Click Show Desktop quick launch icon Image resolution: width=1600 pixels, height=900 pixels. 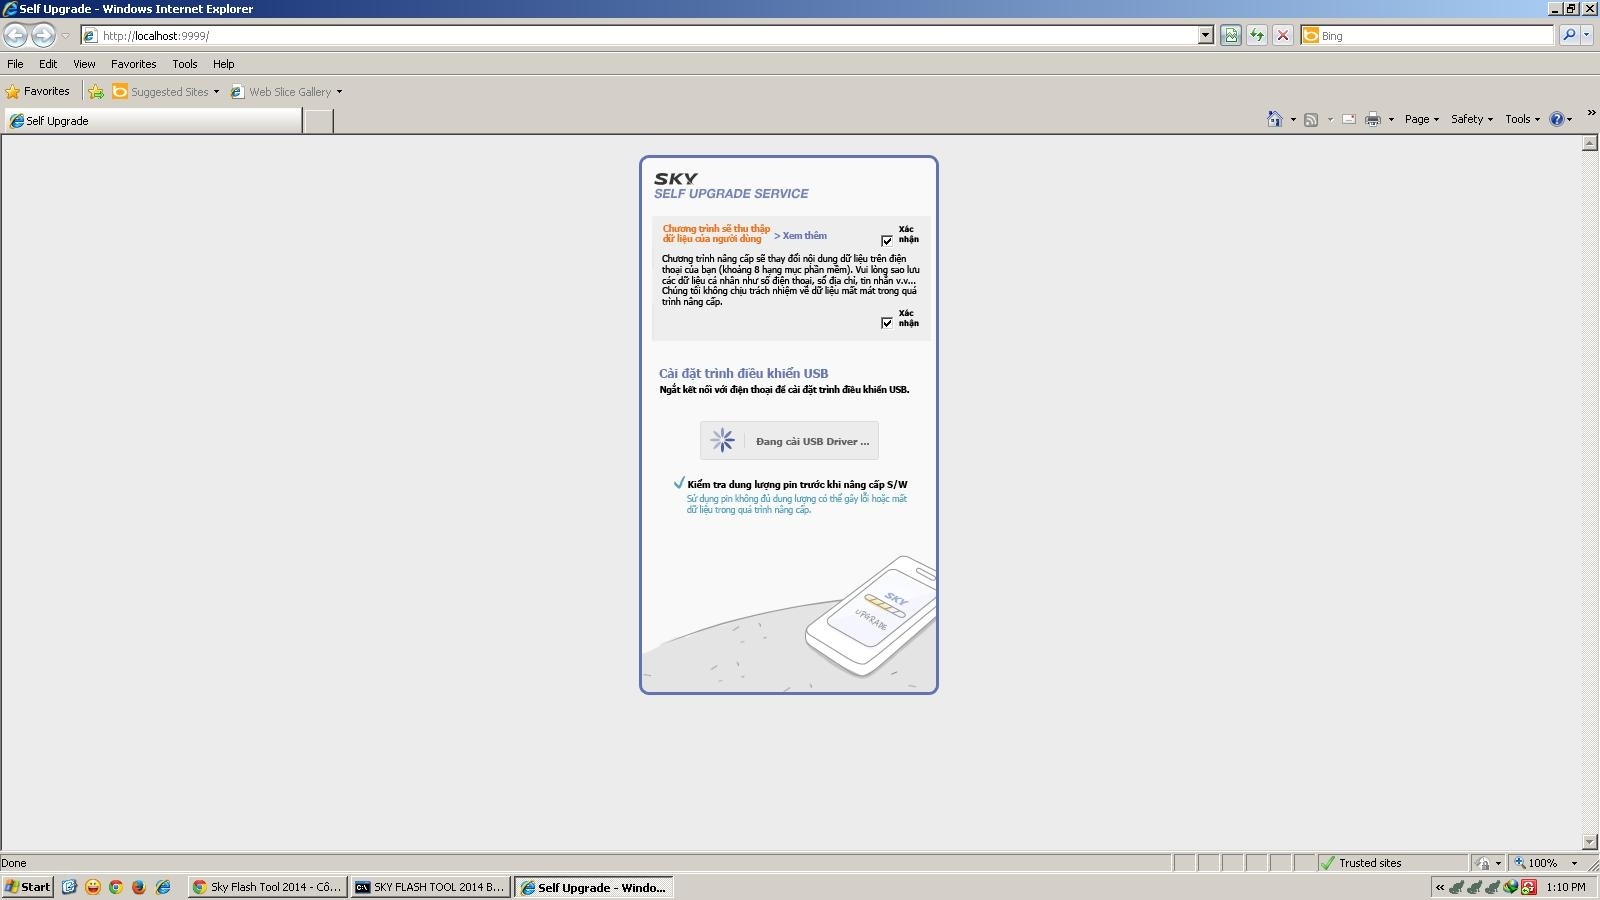click(x=69, y=887)
